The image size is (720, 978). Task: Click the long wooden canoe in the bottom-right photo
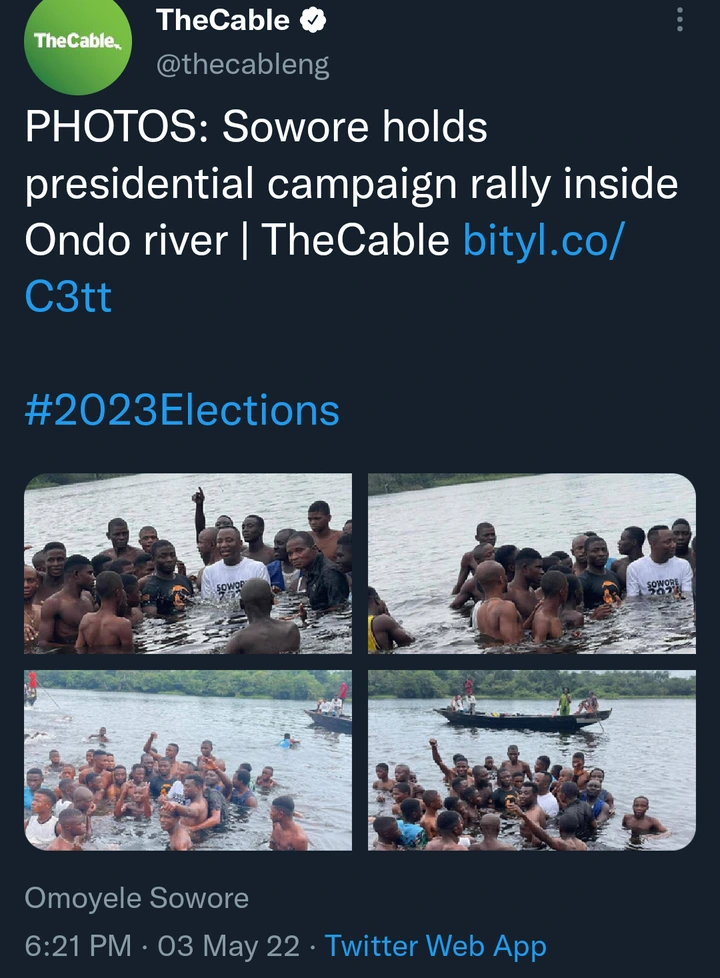pyautogui.click(x=522, y=719)
